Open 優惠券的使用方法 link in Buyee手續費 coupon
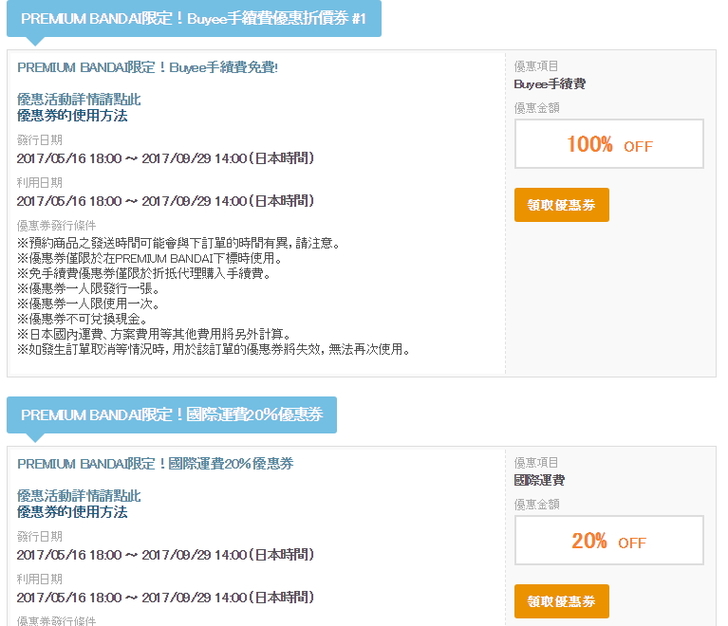Viewport: 728px width, 626px height. click(72, 115)
